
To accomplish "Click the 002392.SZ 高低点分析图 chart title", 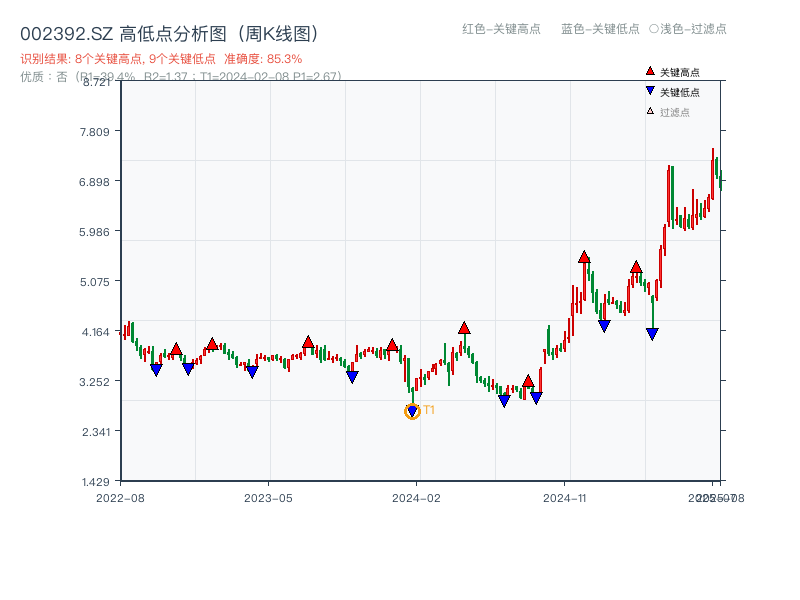I will tap(169, 34).
